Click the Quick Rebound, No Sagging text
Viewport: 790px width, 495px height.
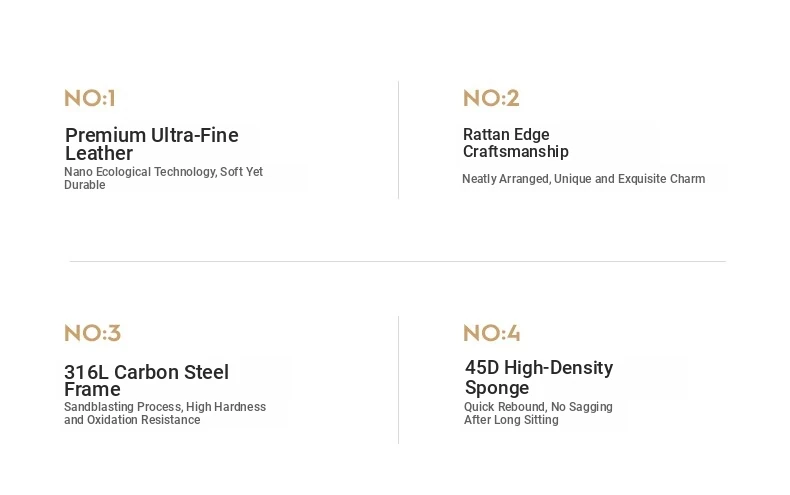pos(538,407)
